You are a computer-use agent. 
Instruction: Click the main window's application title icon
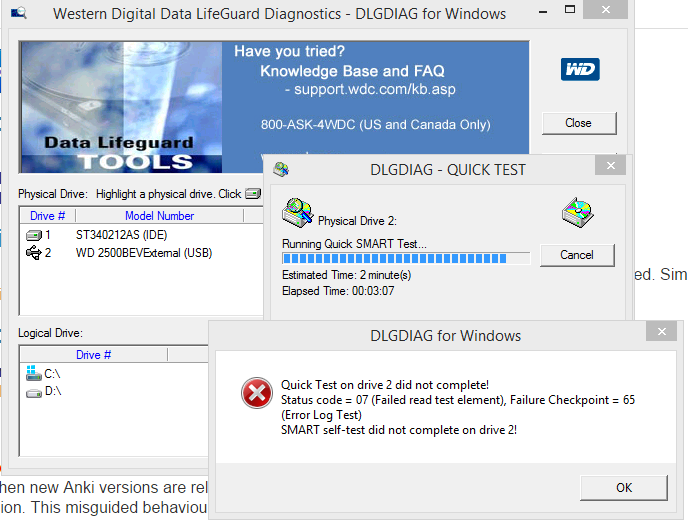[19, 13]
